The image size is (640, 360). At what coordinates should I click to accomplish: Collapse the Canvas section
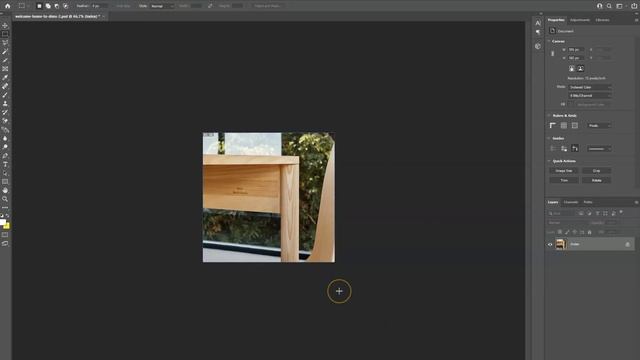[549, 41]
